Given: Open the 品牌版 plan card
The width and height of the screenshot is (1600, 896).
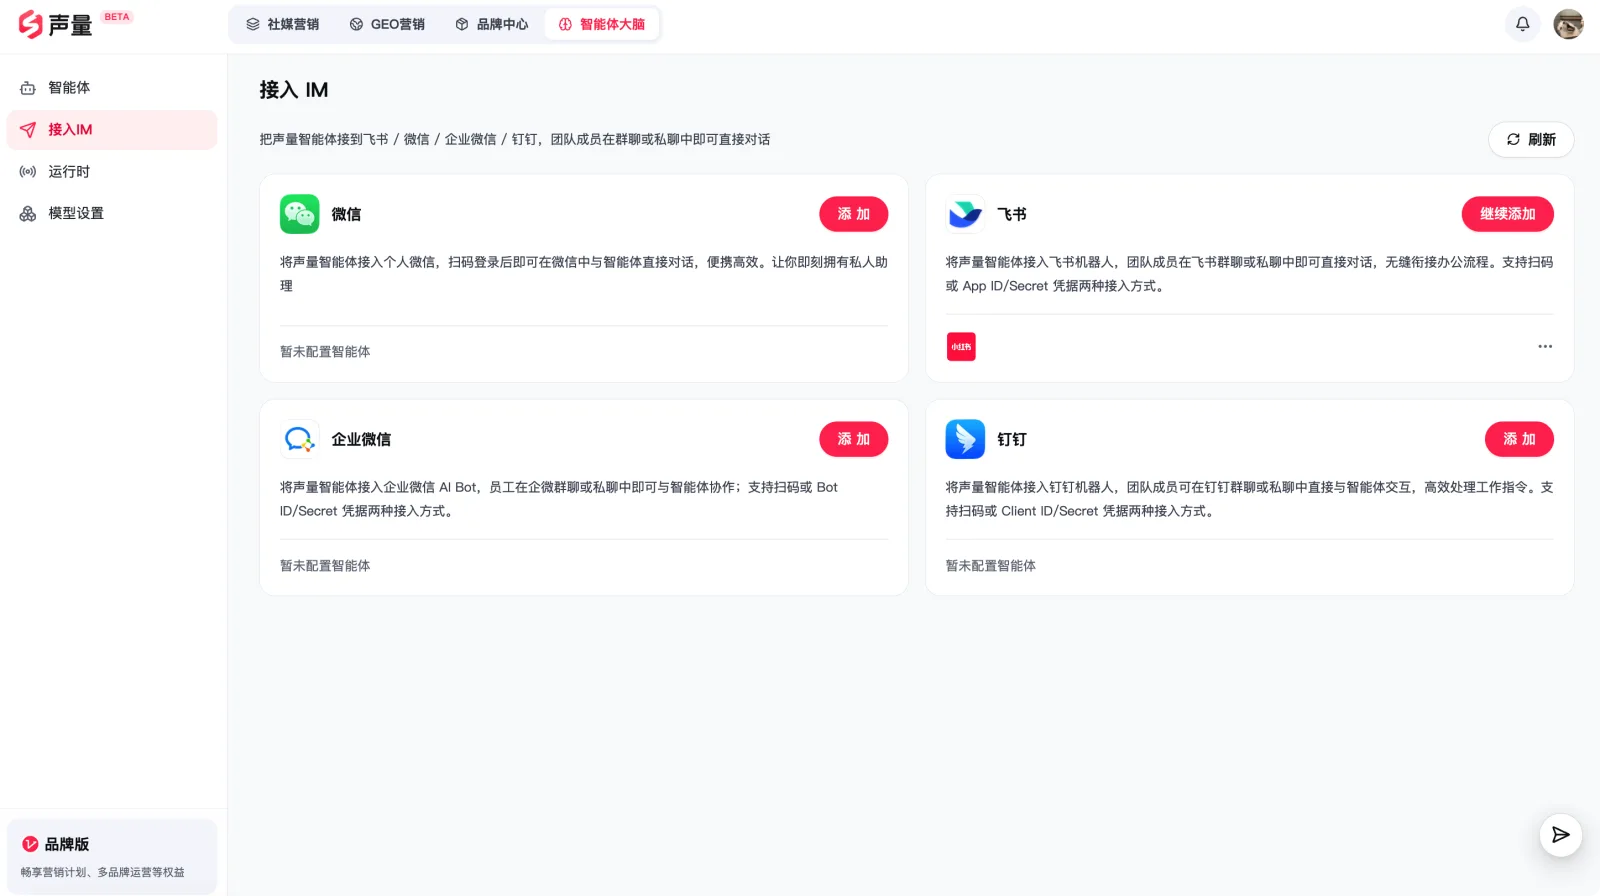Looking at the screenshot, I should click(112, 857).
